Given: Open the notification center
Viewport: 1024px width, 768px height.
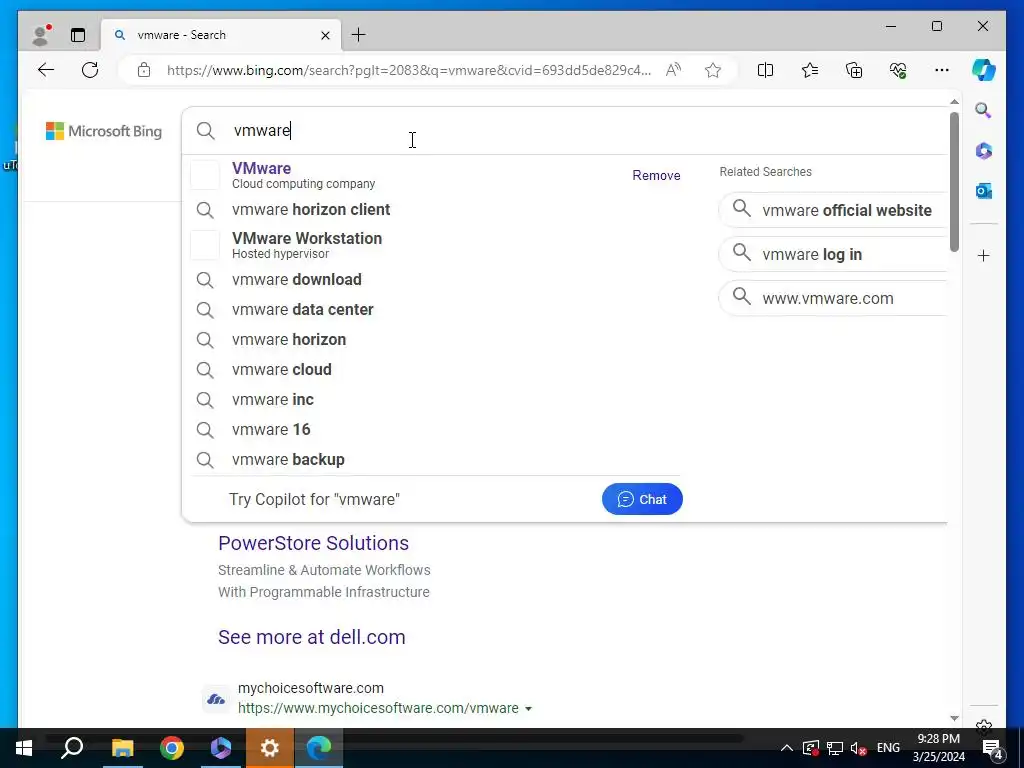Looking at the screenshot, I should pyautogui.click(x=993, y=748).
